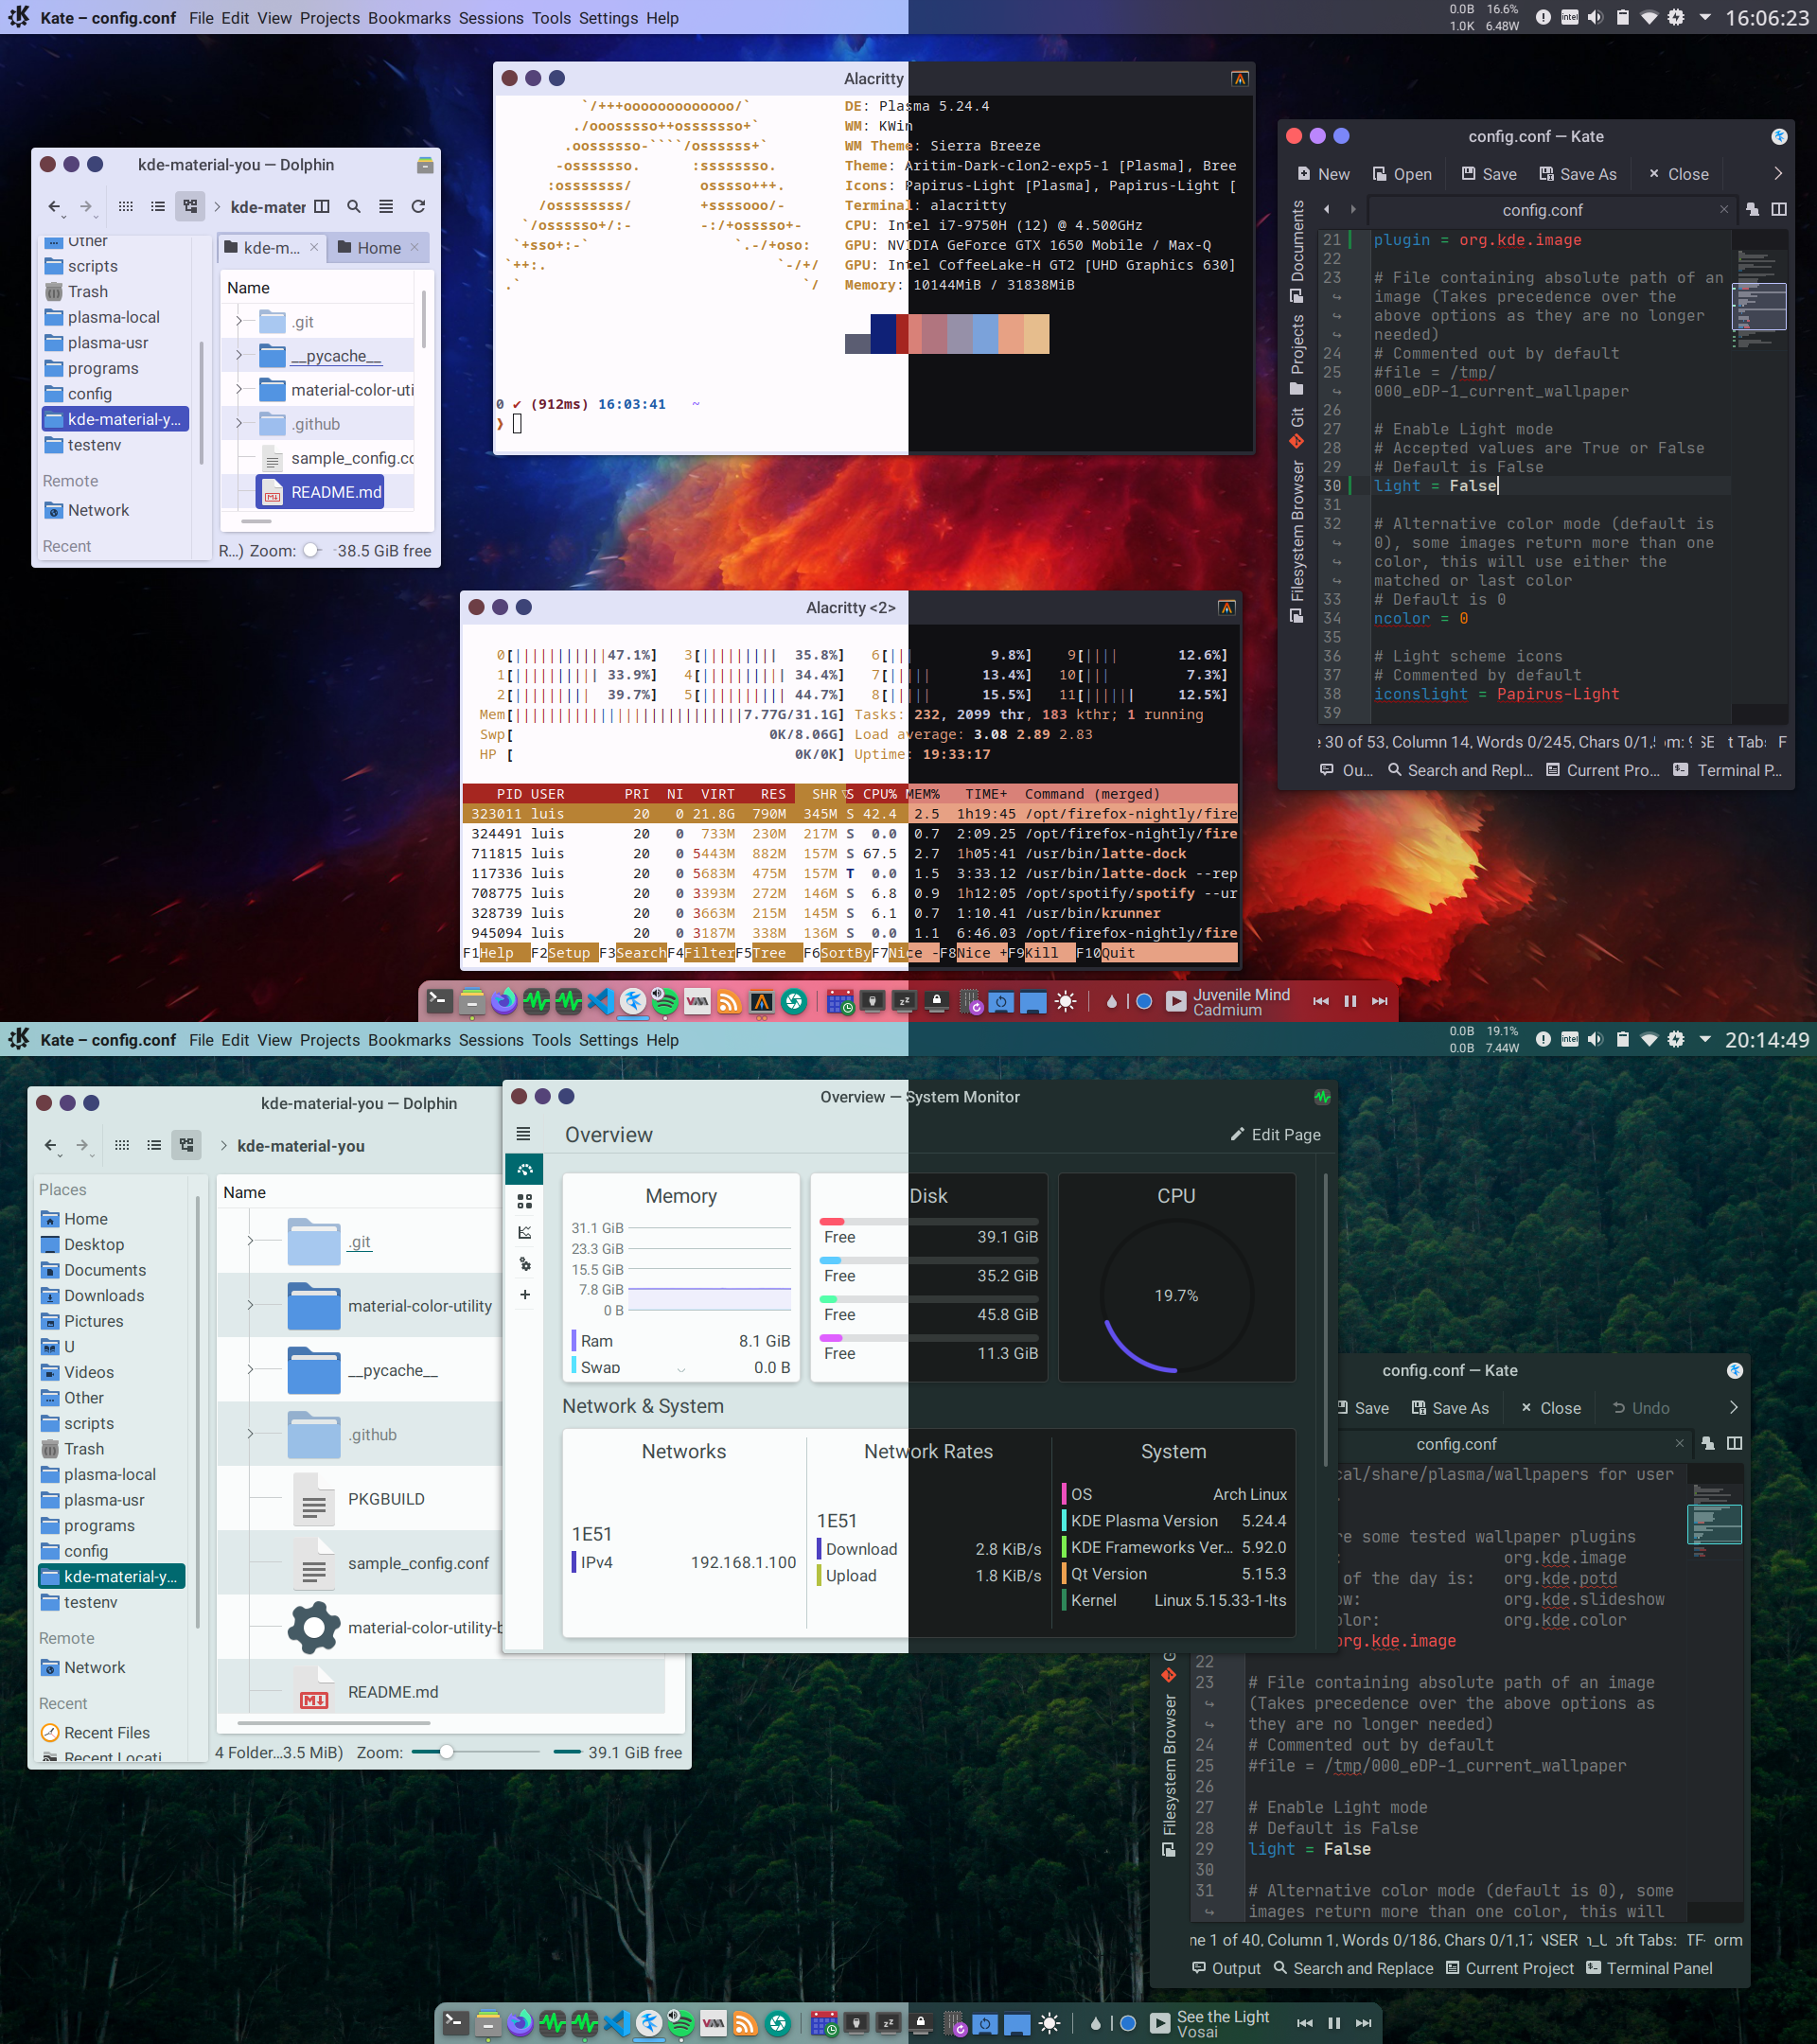This screenshot has height=2044, width=1817.
Task: Switch upper Dolphin to compact list view
Action: pyautogui.click(x=157, y=206)
